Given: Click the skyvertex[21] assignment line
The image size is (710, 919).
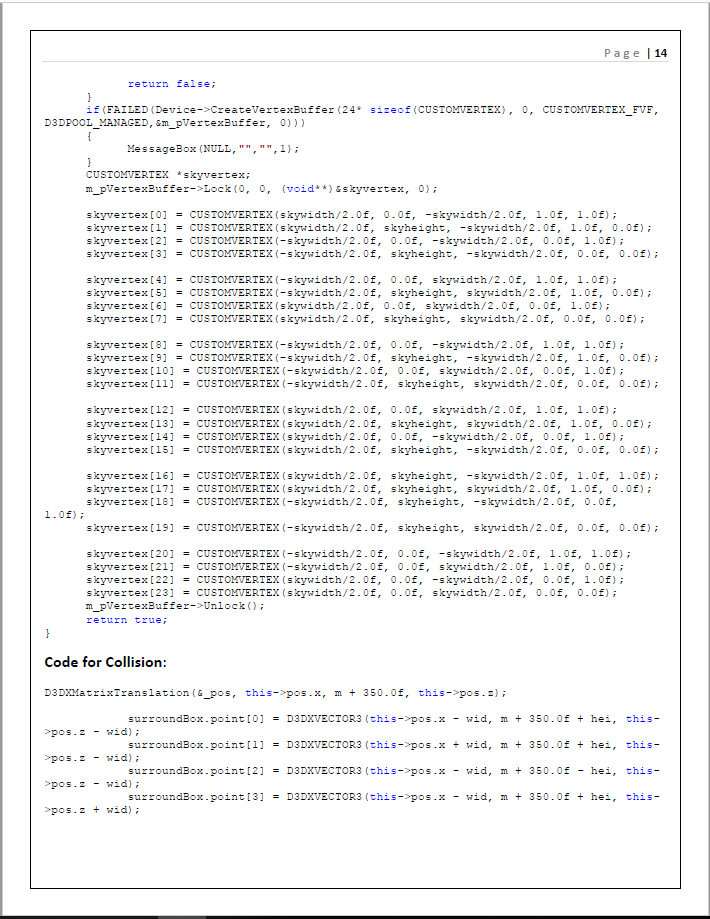Looking at the screenshot, I should pos(355,567).
